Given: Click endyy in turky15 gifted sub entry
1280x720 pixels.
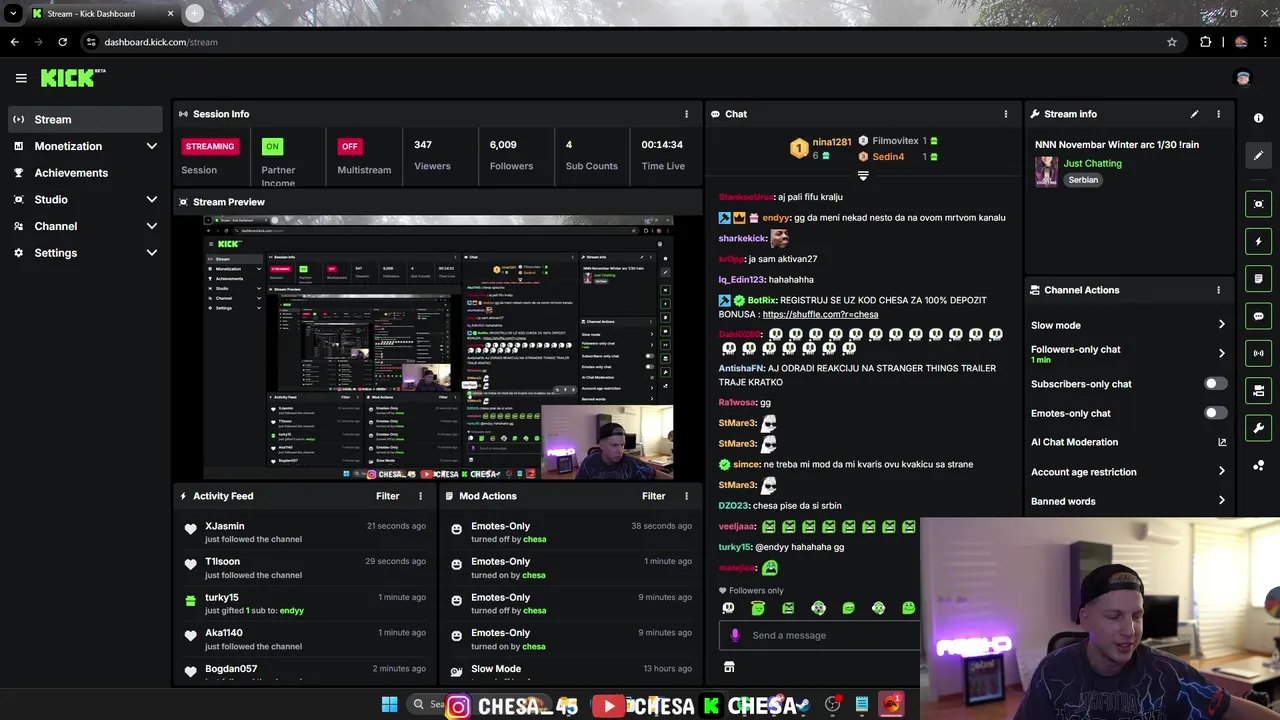Looking at the screenshot, I should click(291, 610).
